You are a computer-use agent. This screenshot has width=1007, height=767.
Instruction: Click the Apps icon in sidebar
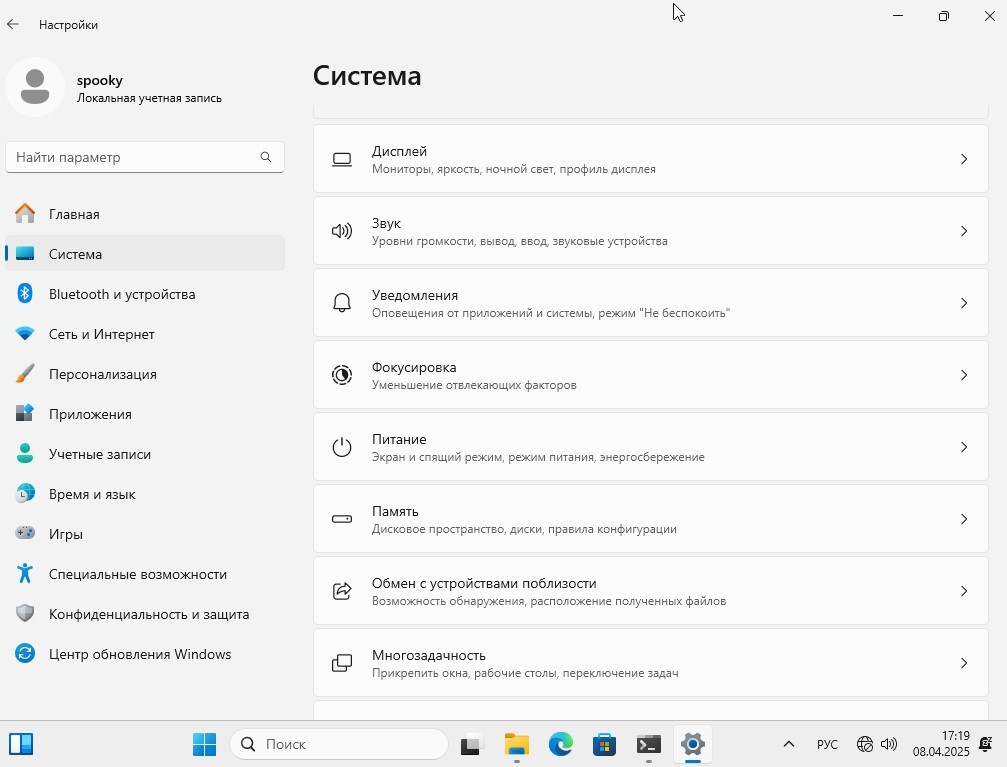(x=25, y=413)
